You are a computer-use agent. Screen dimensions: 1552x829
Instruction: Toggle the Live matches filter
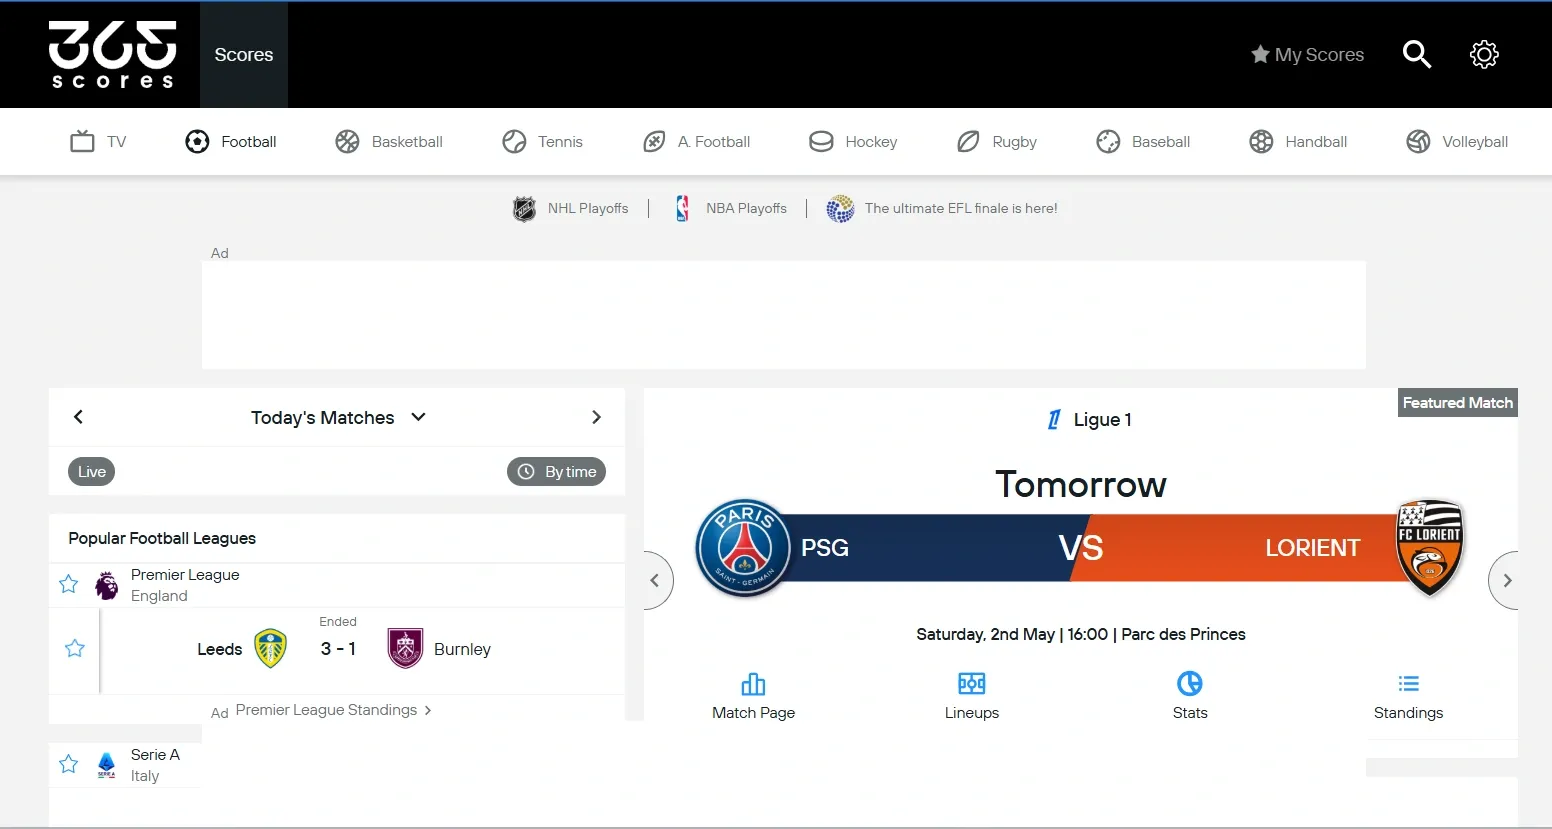(91, 472)
